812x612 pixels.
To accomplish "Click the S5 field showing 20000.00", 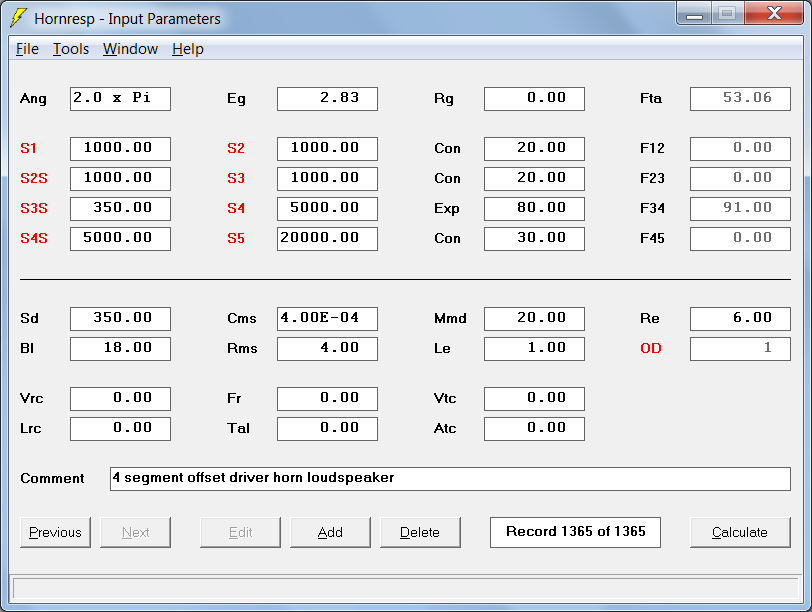I will [327, 239].
